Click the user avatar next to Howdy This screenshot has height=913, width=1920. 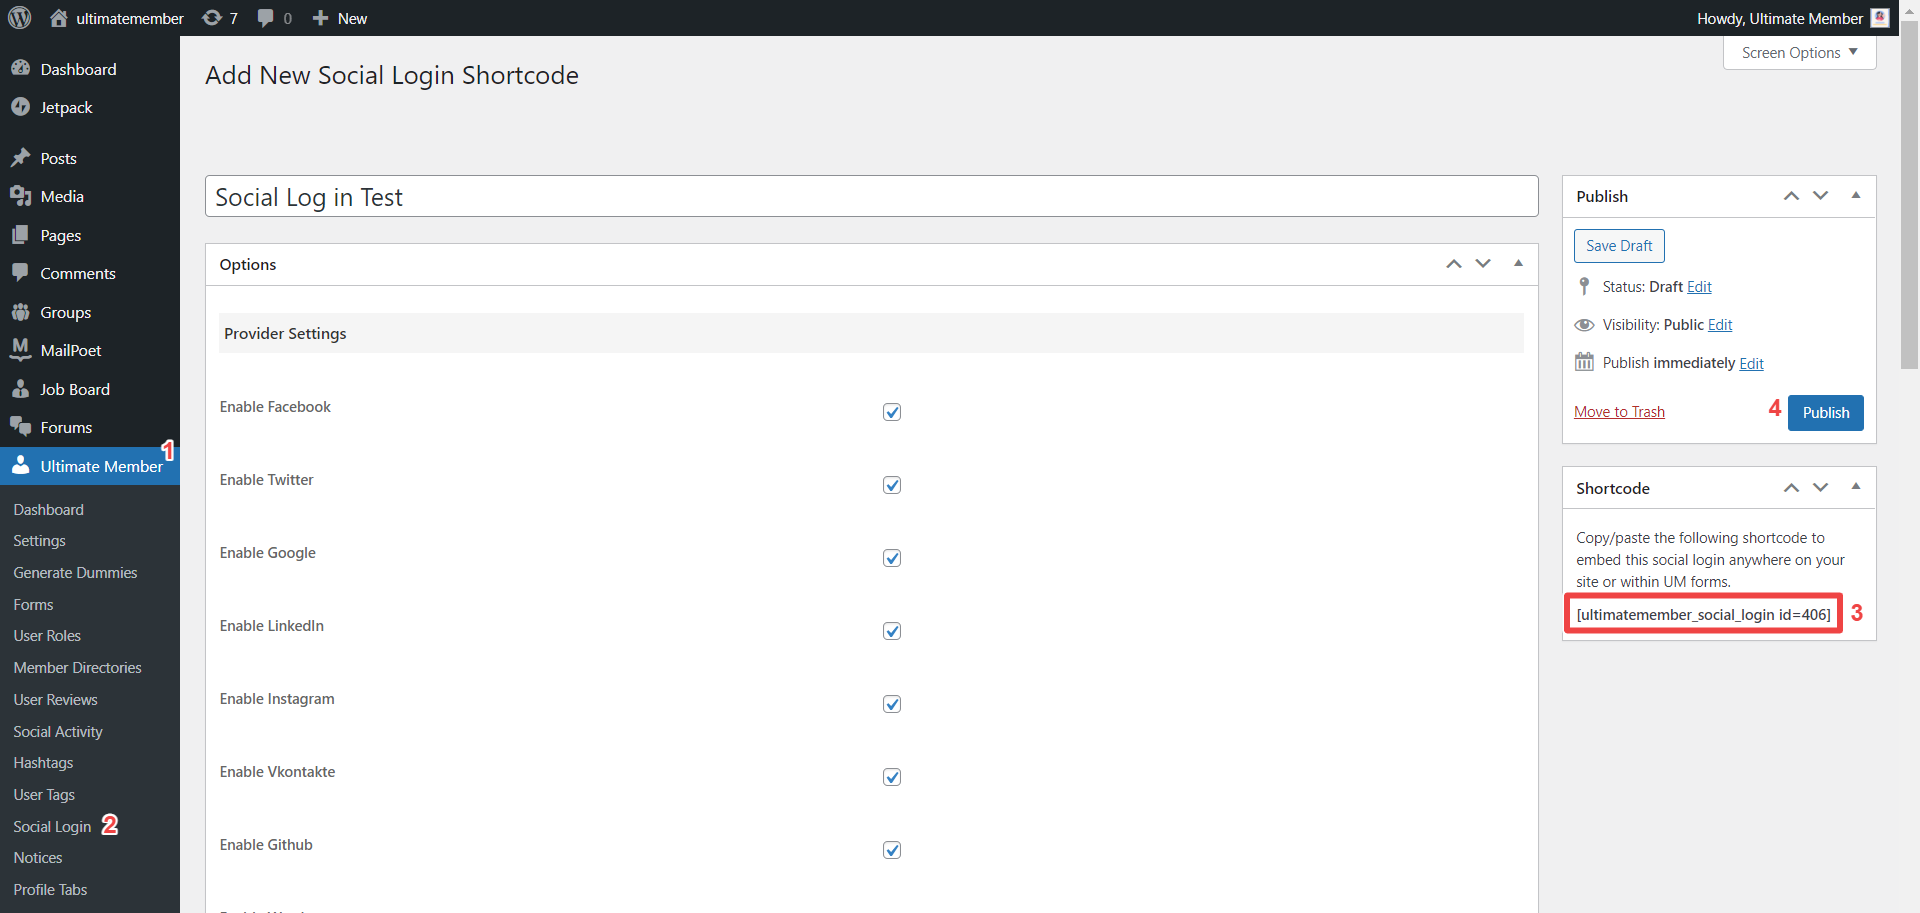pos(1880,18)
